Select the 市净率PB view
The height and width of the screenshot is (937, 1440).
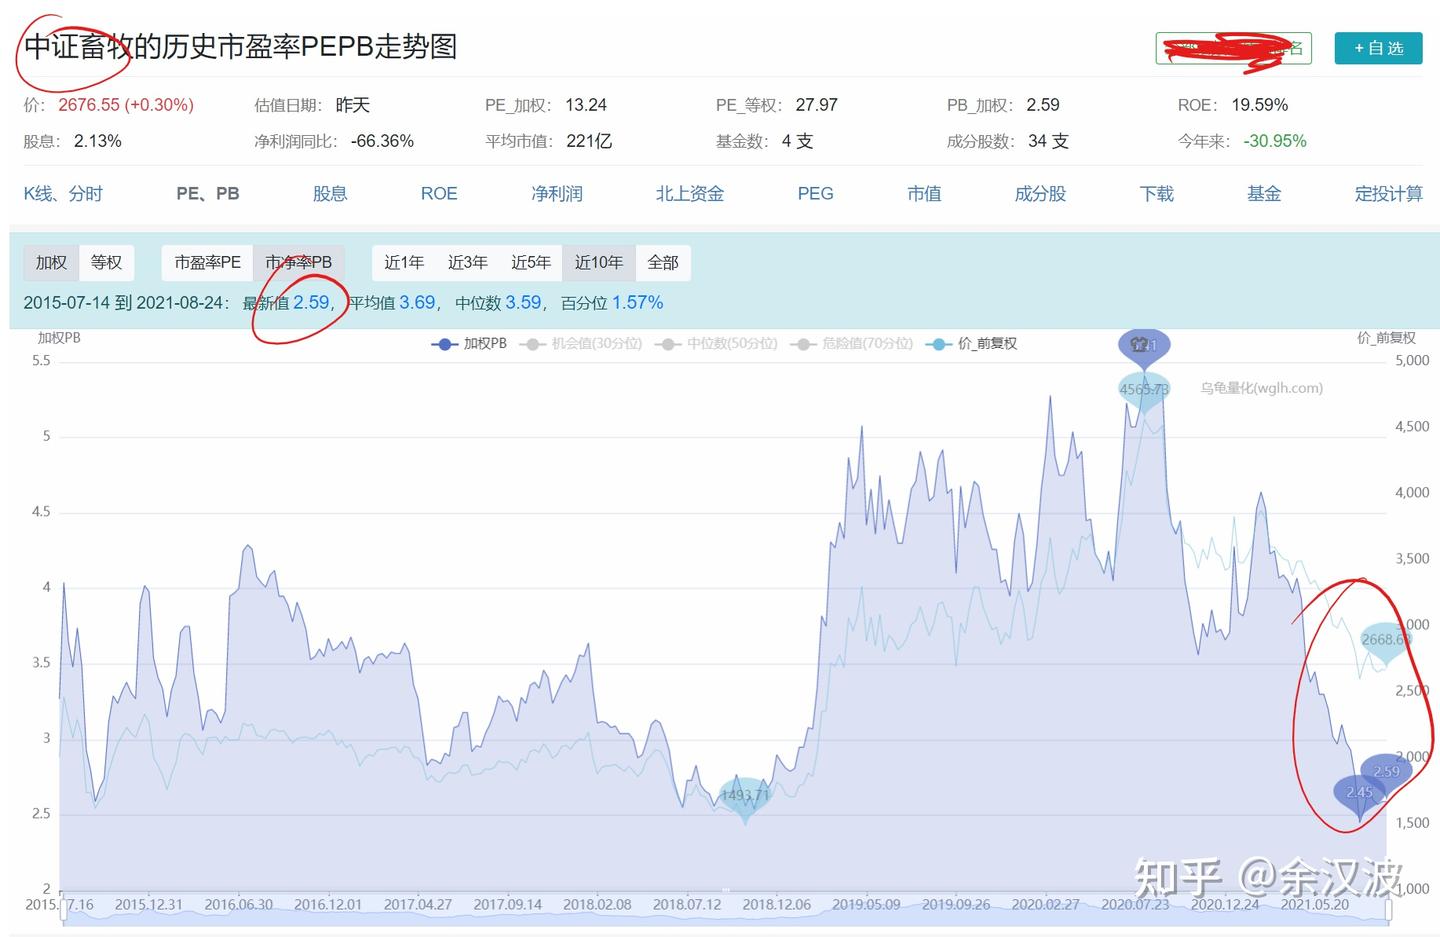pyautogui.click(x=299, y=262)
